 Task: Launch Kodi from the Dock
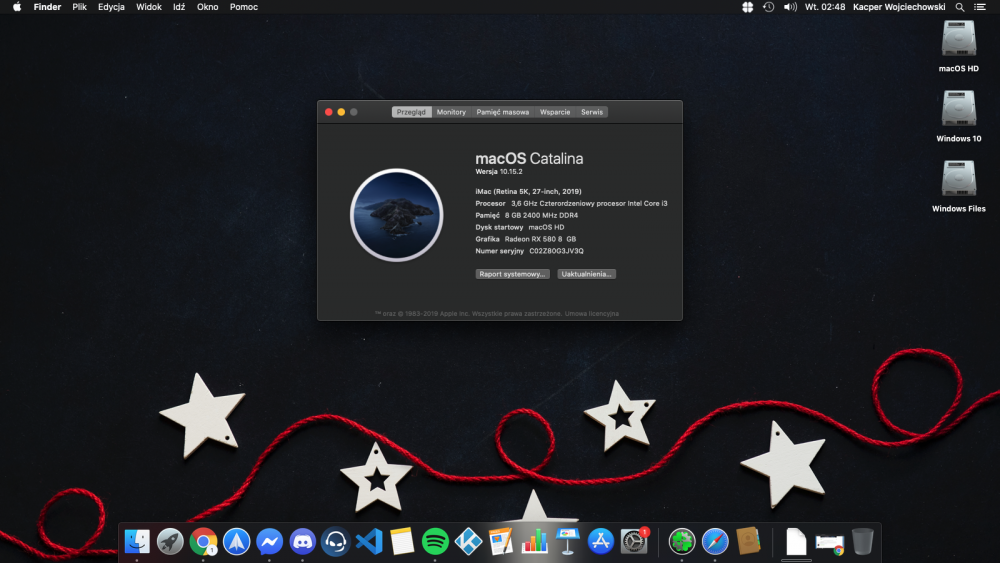[x=468, y=542]
